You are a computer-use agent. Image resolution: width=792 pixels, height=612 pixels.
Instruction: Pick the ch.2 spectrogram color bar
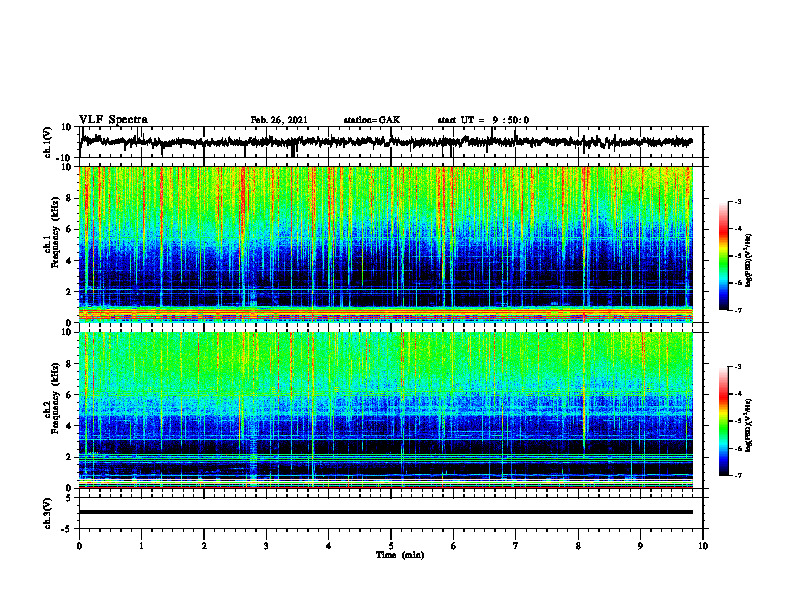tap(724, 421)
